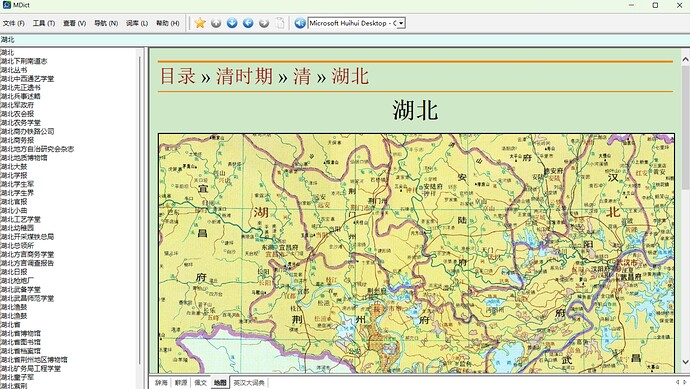This screenshot has width=690, height=389.
Task: Select the first 湖北 entry in word list
Action: click(x=7, y=52)
